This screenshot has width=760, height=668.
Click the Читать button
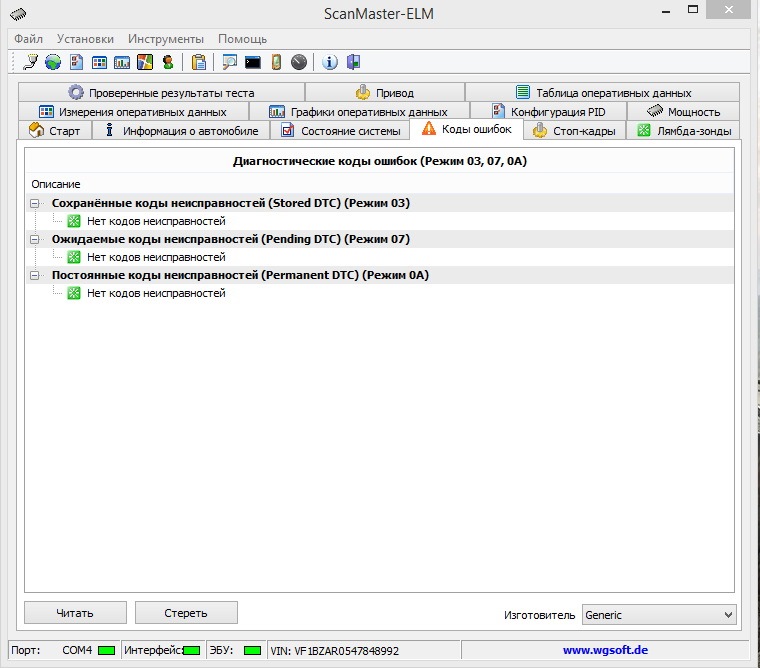(x=75, y=613)
